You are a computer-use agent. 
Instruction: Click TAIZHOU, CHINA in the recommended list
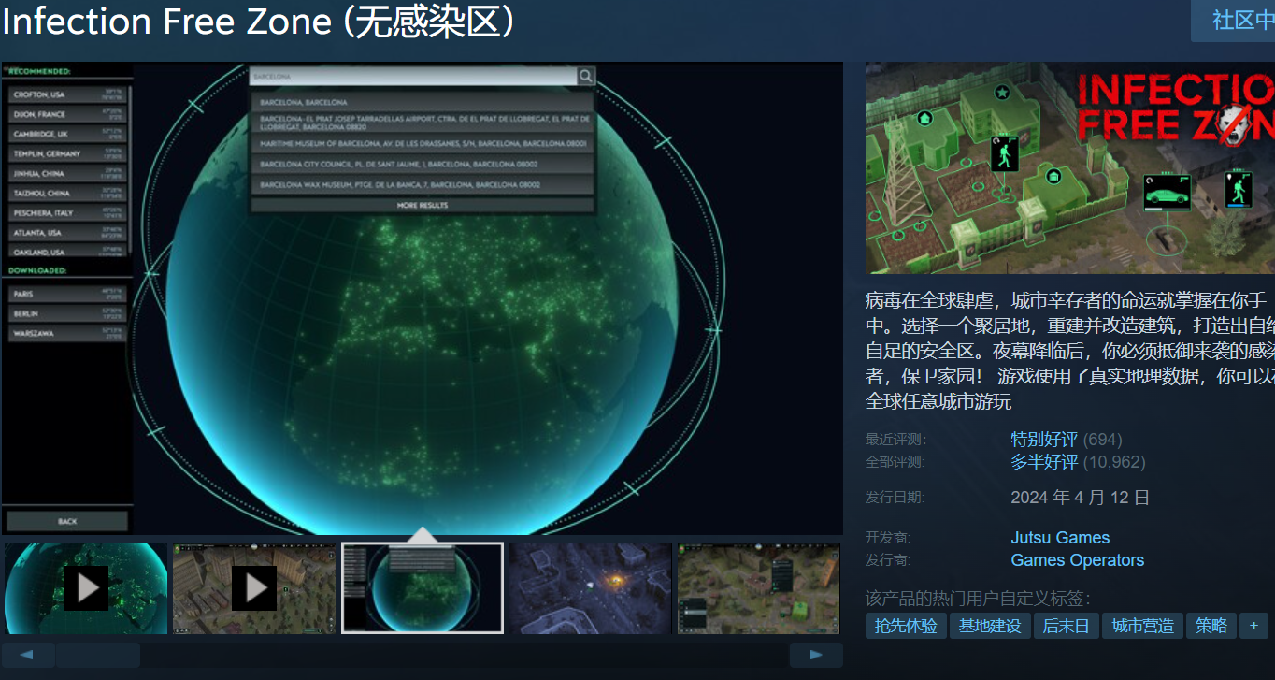point(68,193)
